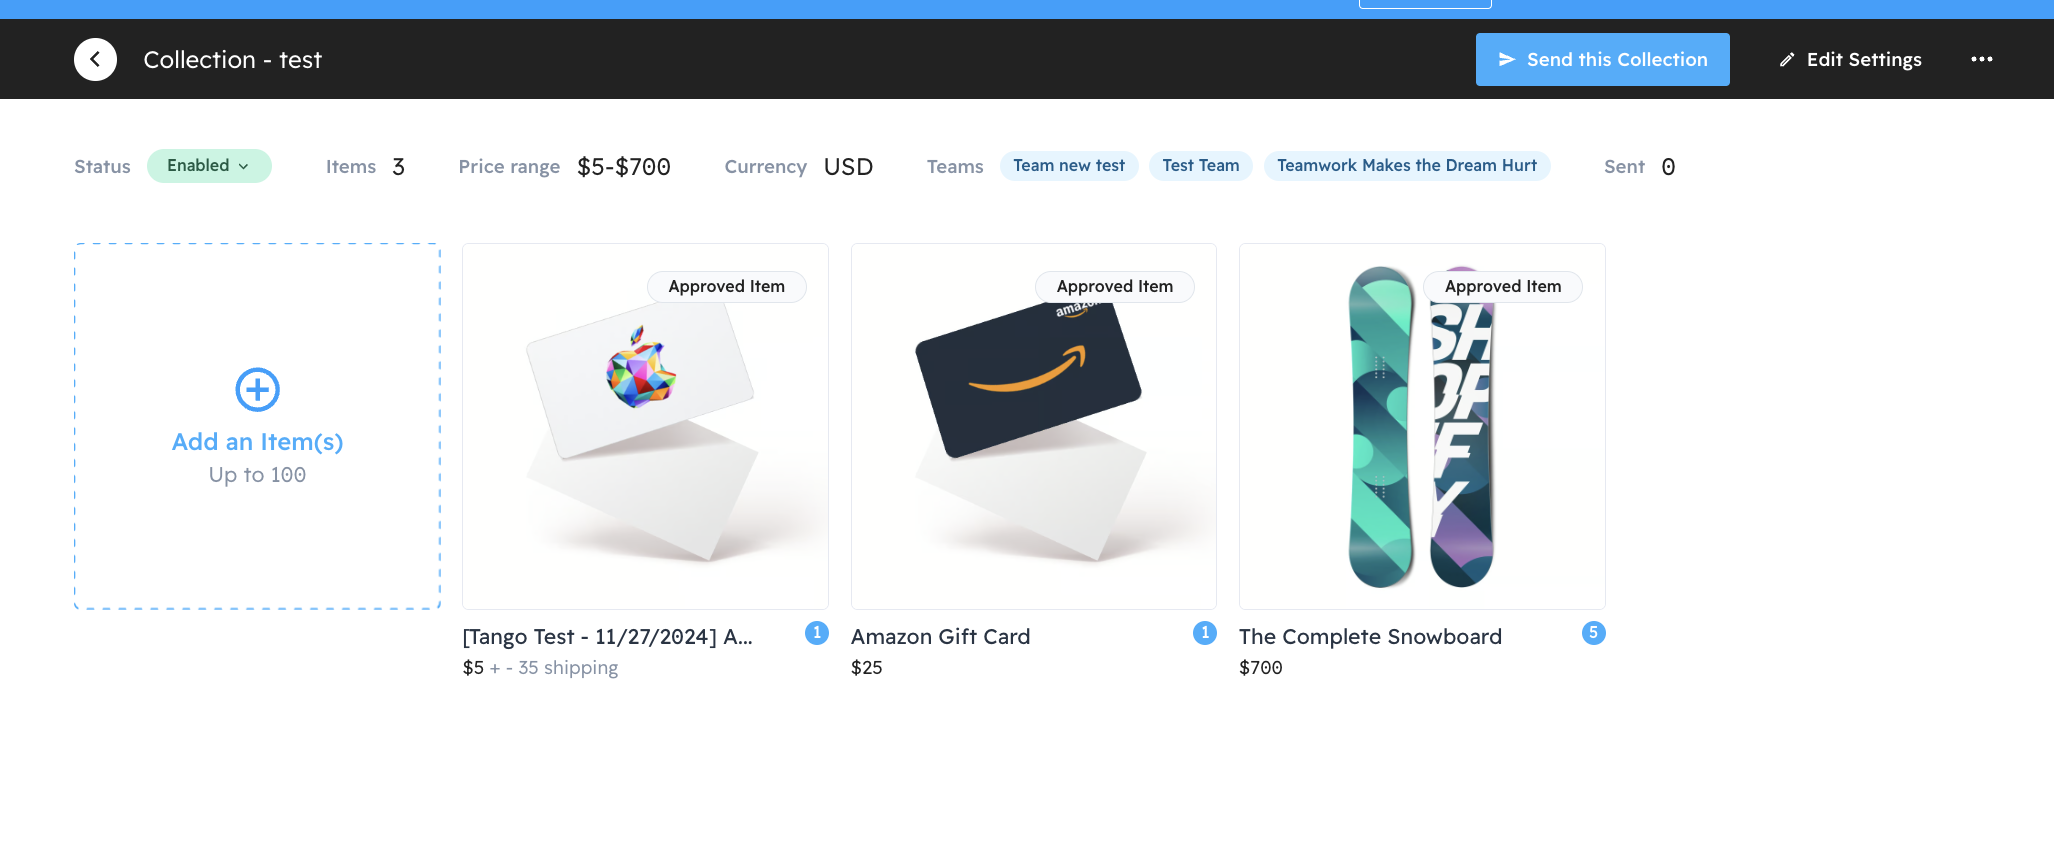Image resolution: width=2054 pixels, height=852 pixels.
Task: Click the back arrow circle button
Action: (x=95, y=60)
